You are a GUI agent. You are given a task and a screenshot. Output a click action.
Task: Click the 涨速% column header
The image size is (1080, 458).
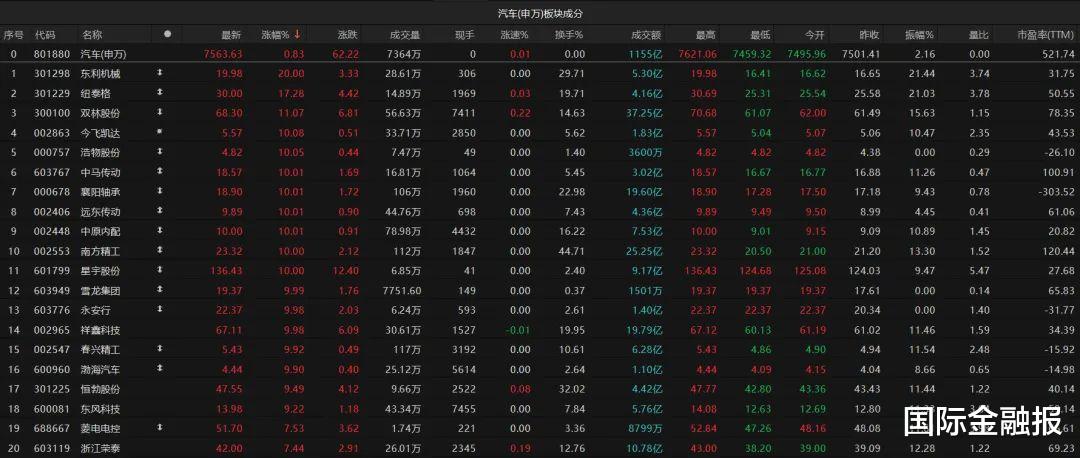[x=515, y=34]
